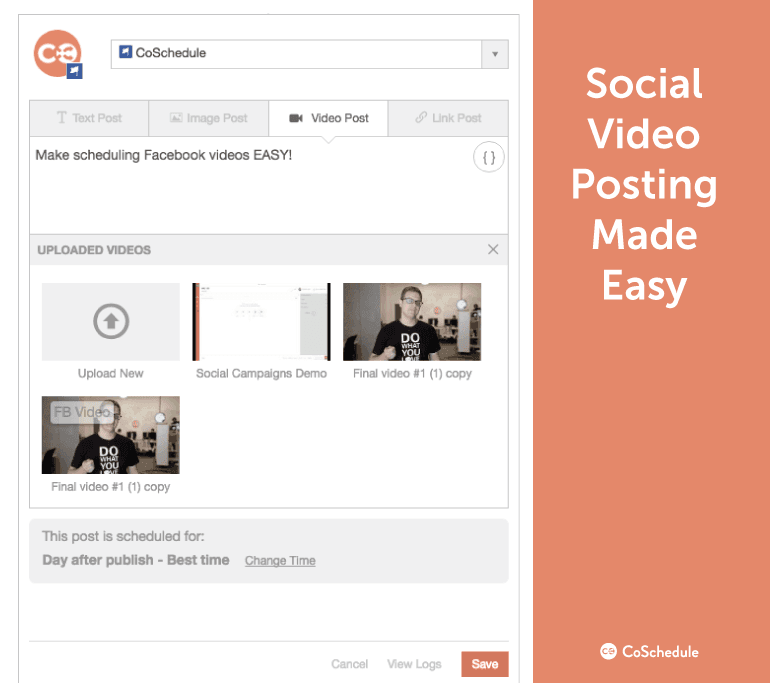770x683 pixels.
Task: Click the Change Time link
Action: [x=280, y=561]
